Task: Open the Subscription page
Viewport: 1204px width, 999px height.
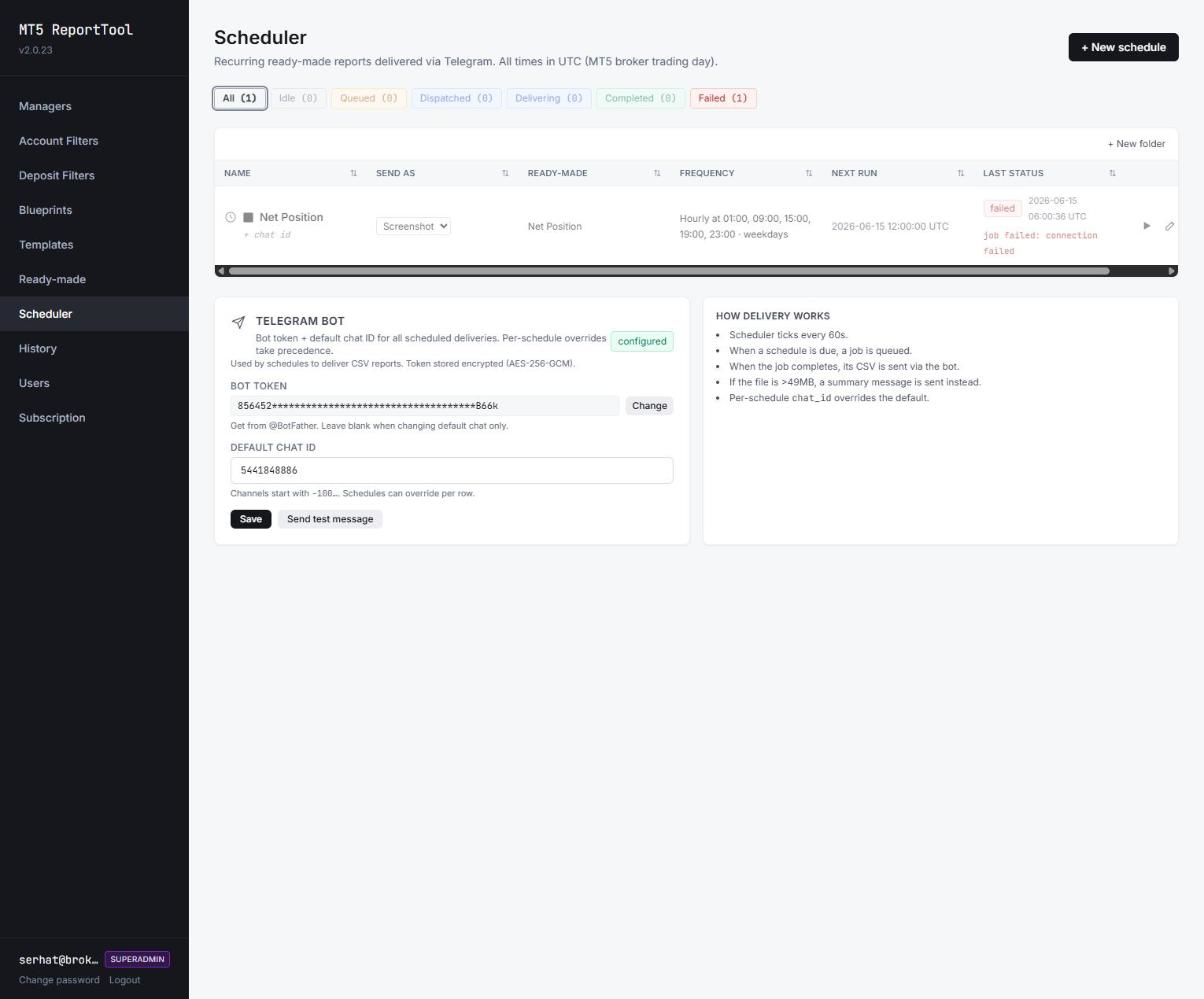Action: point(94,418)
